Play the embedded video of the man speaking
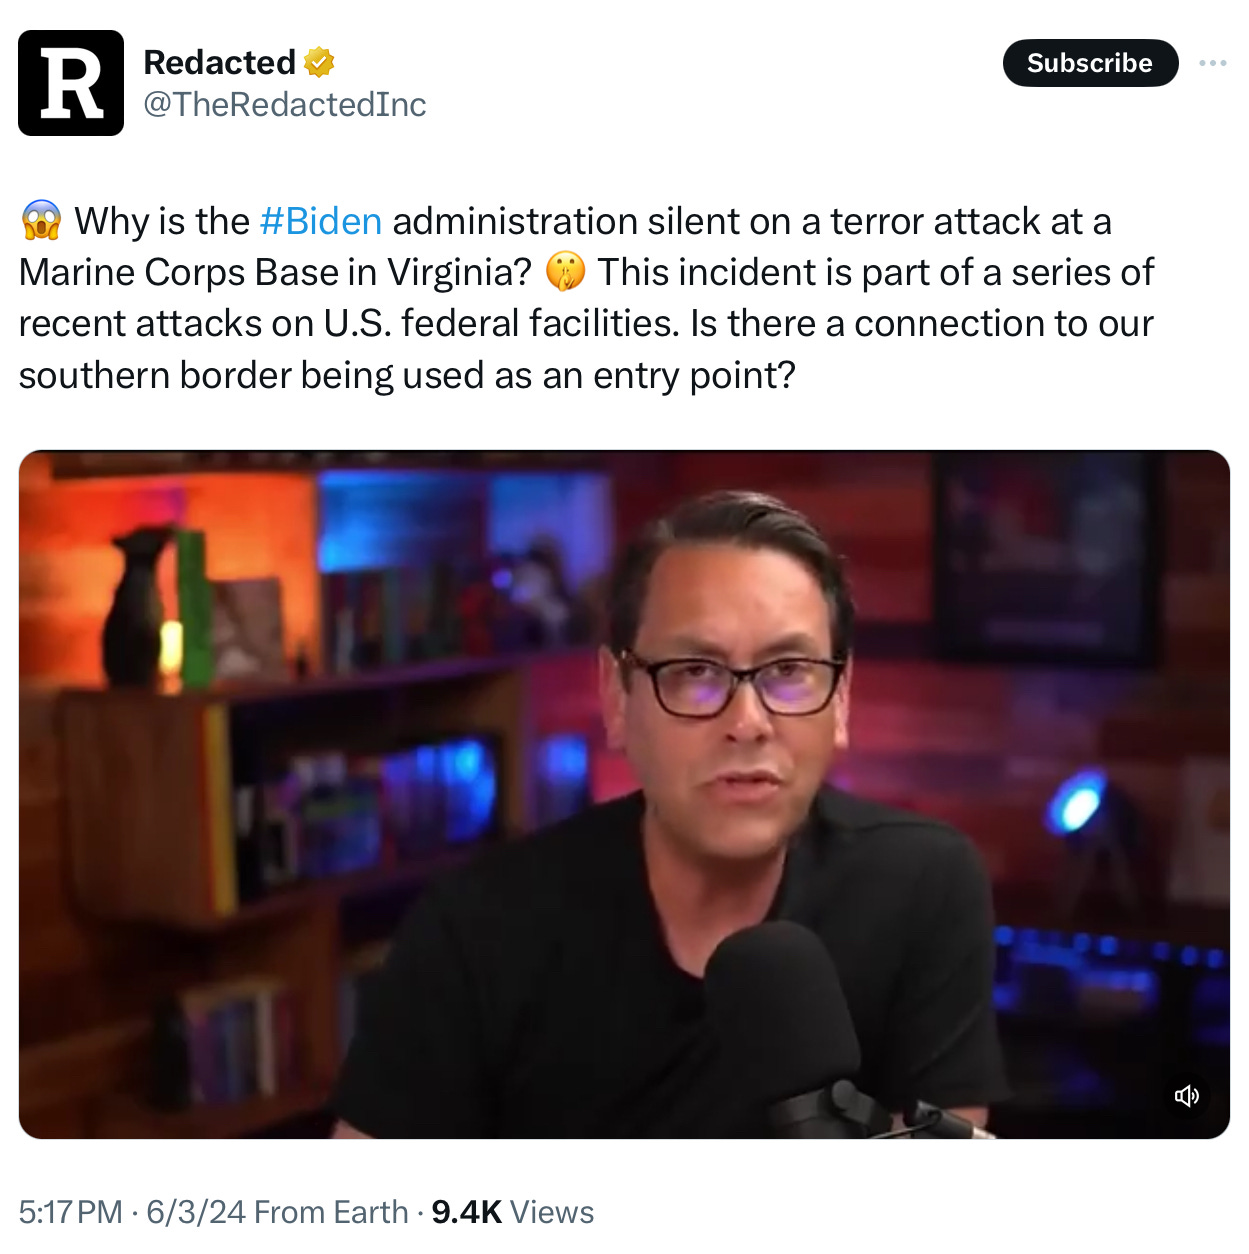The height and width of the screenshot is (1254, 1249). [x=624, y=794]
